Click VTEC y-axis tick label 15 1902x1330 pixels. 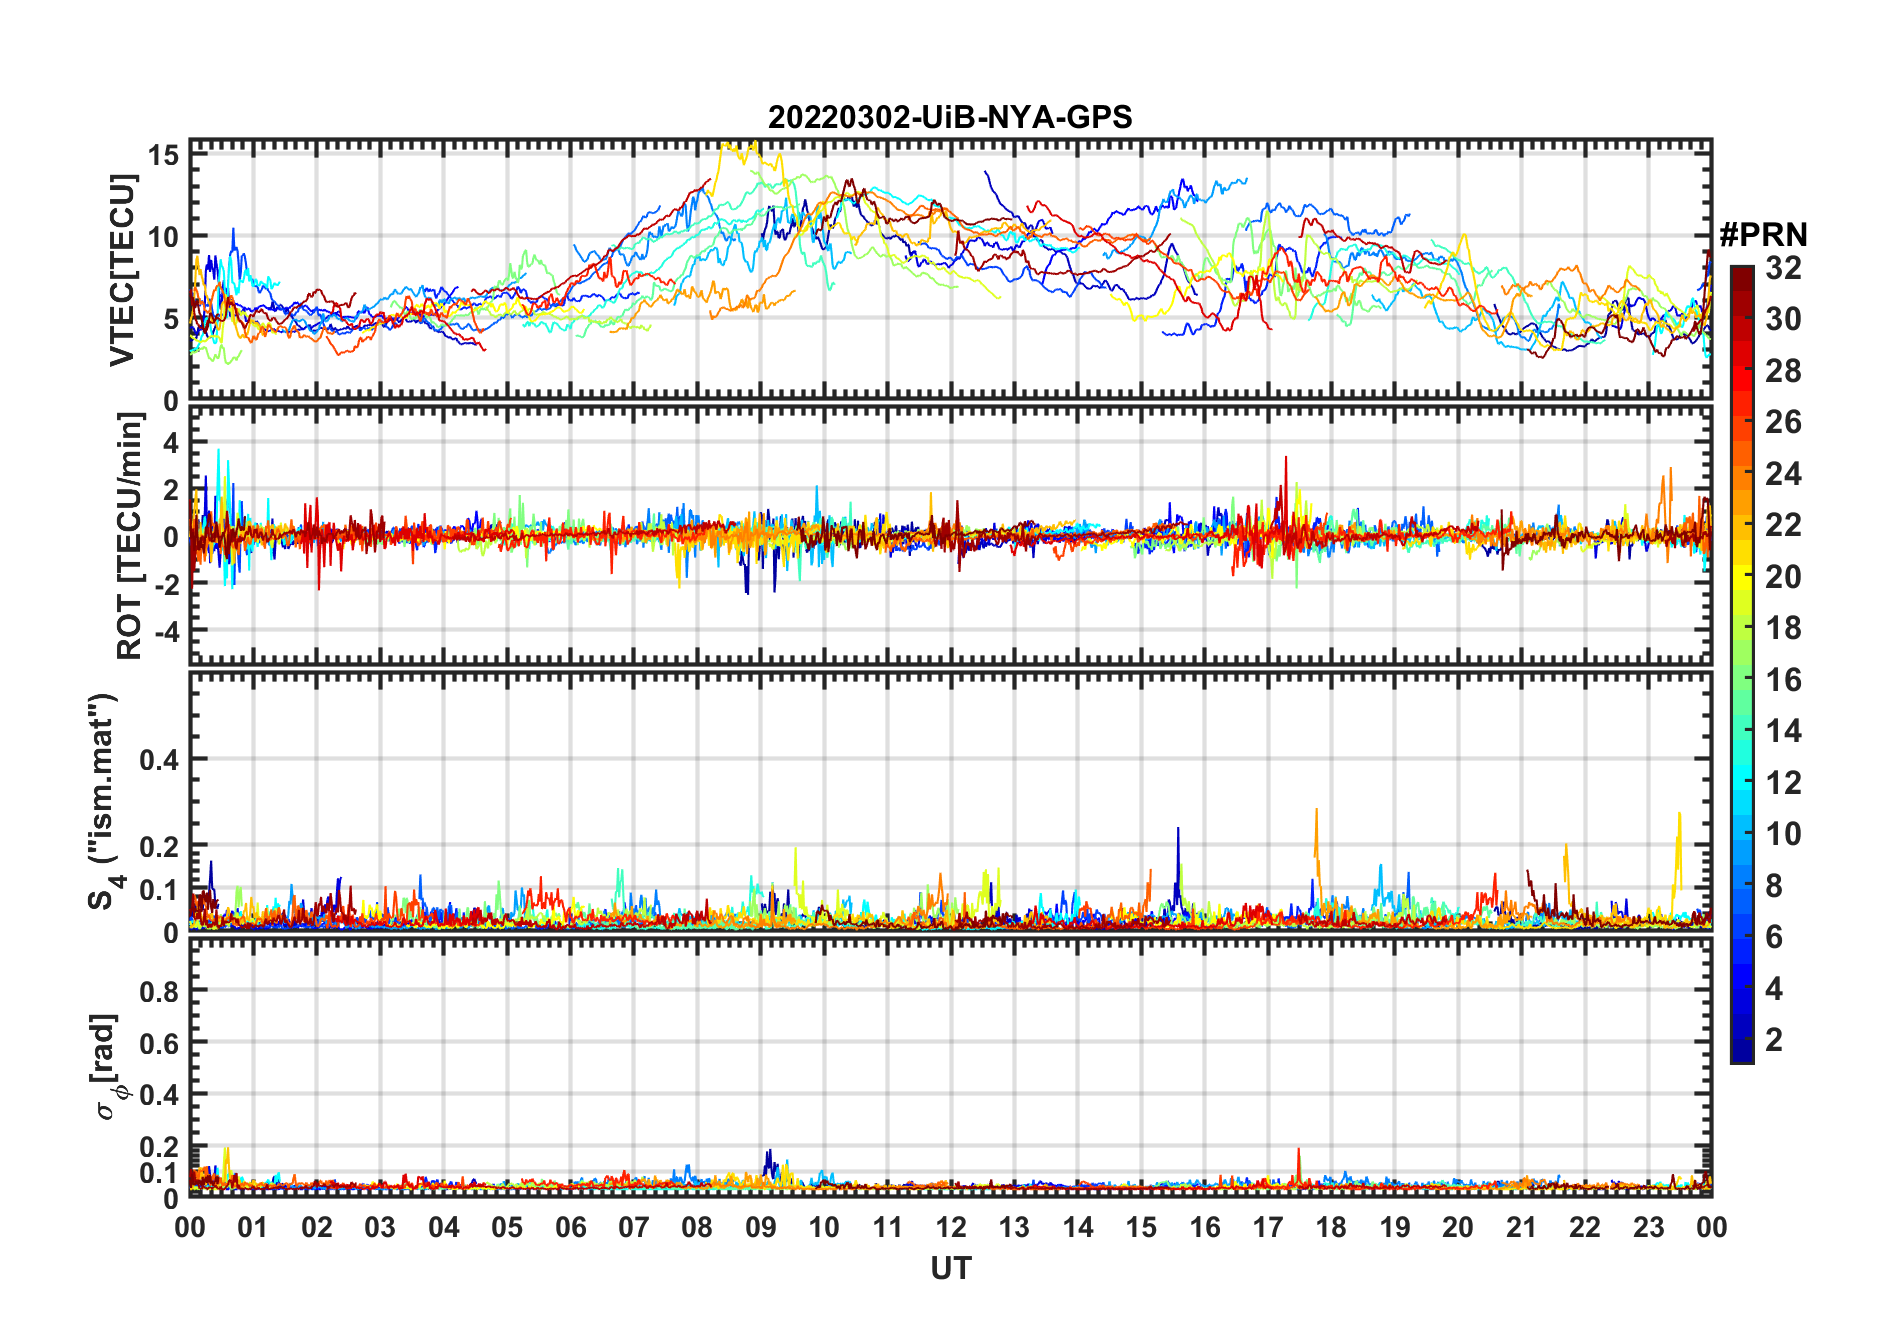tap(164, 155)
